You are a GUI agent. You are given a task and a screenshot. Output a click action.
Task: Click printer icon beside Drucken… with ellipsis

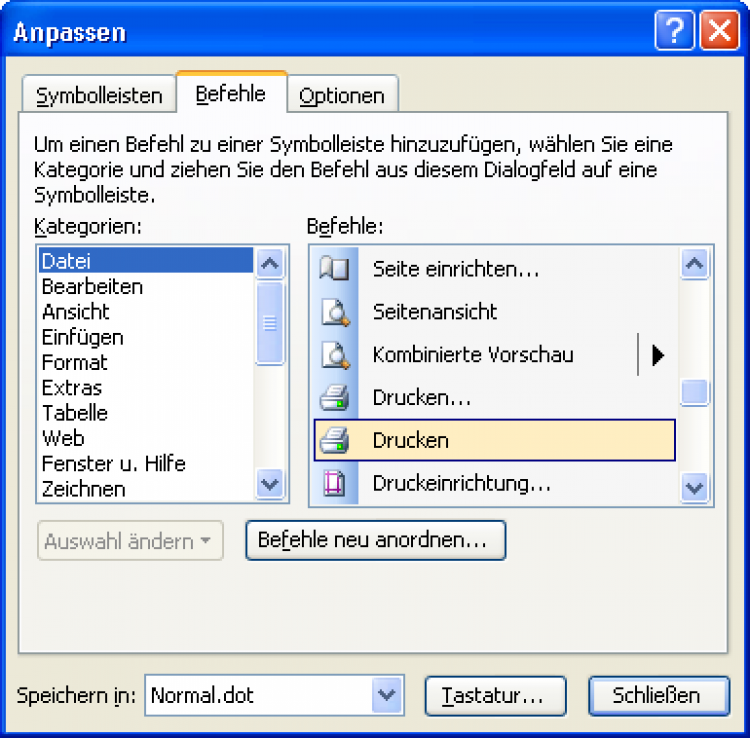pos(333,398)
